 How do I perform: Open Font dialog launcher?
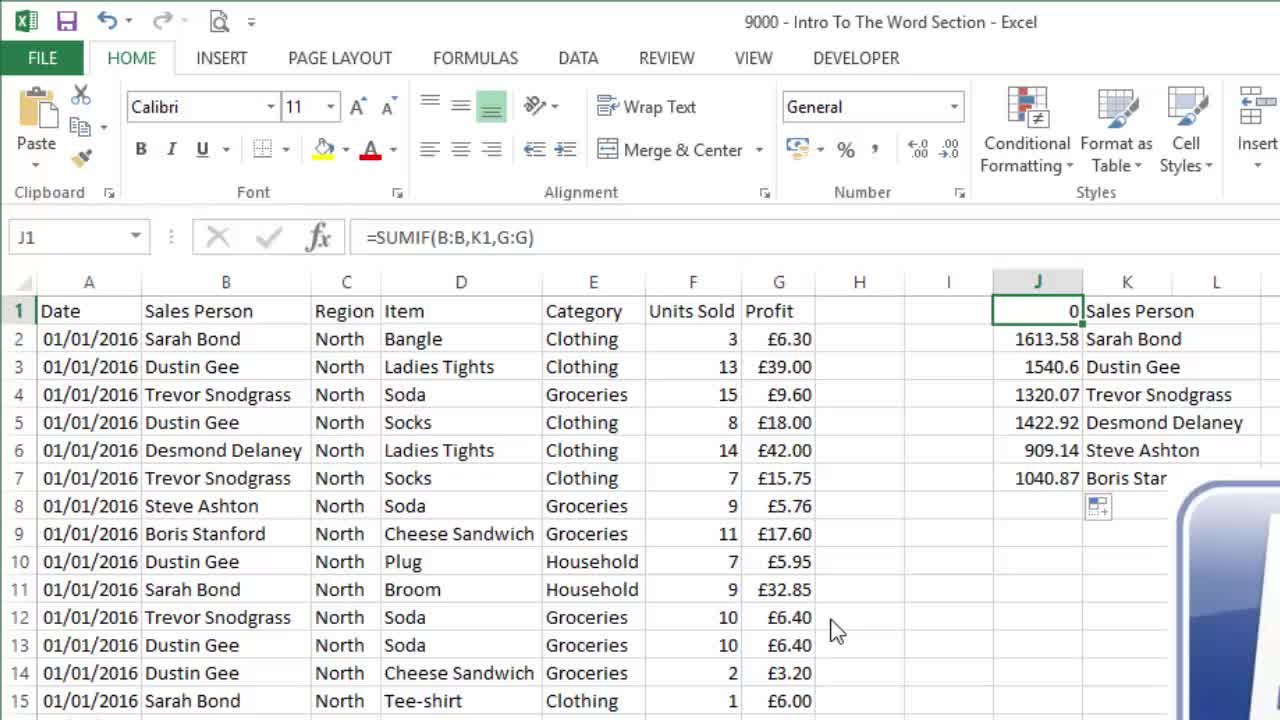pyautogui.click(x=397, y=193)
